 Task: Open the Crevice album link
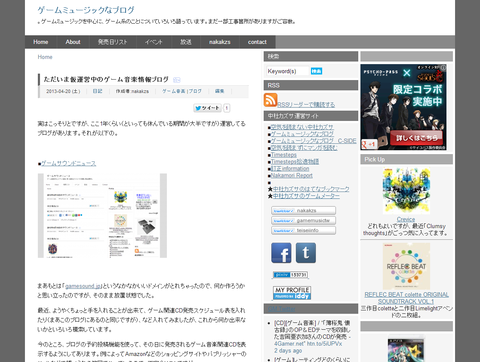[406, 219]
